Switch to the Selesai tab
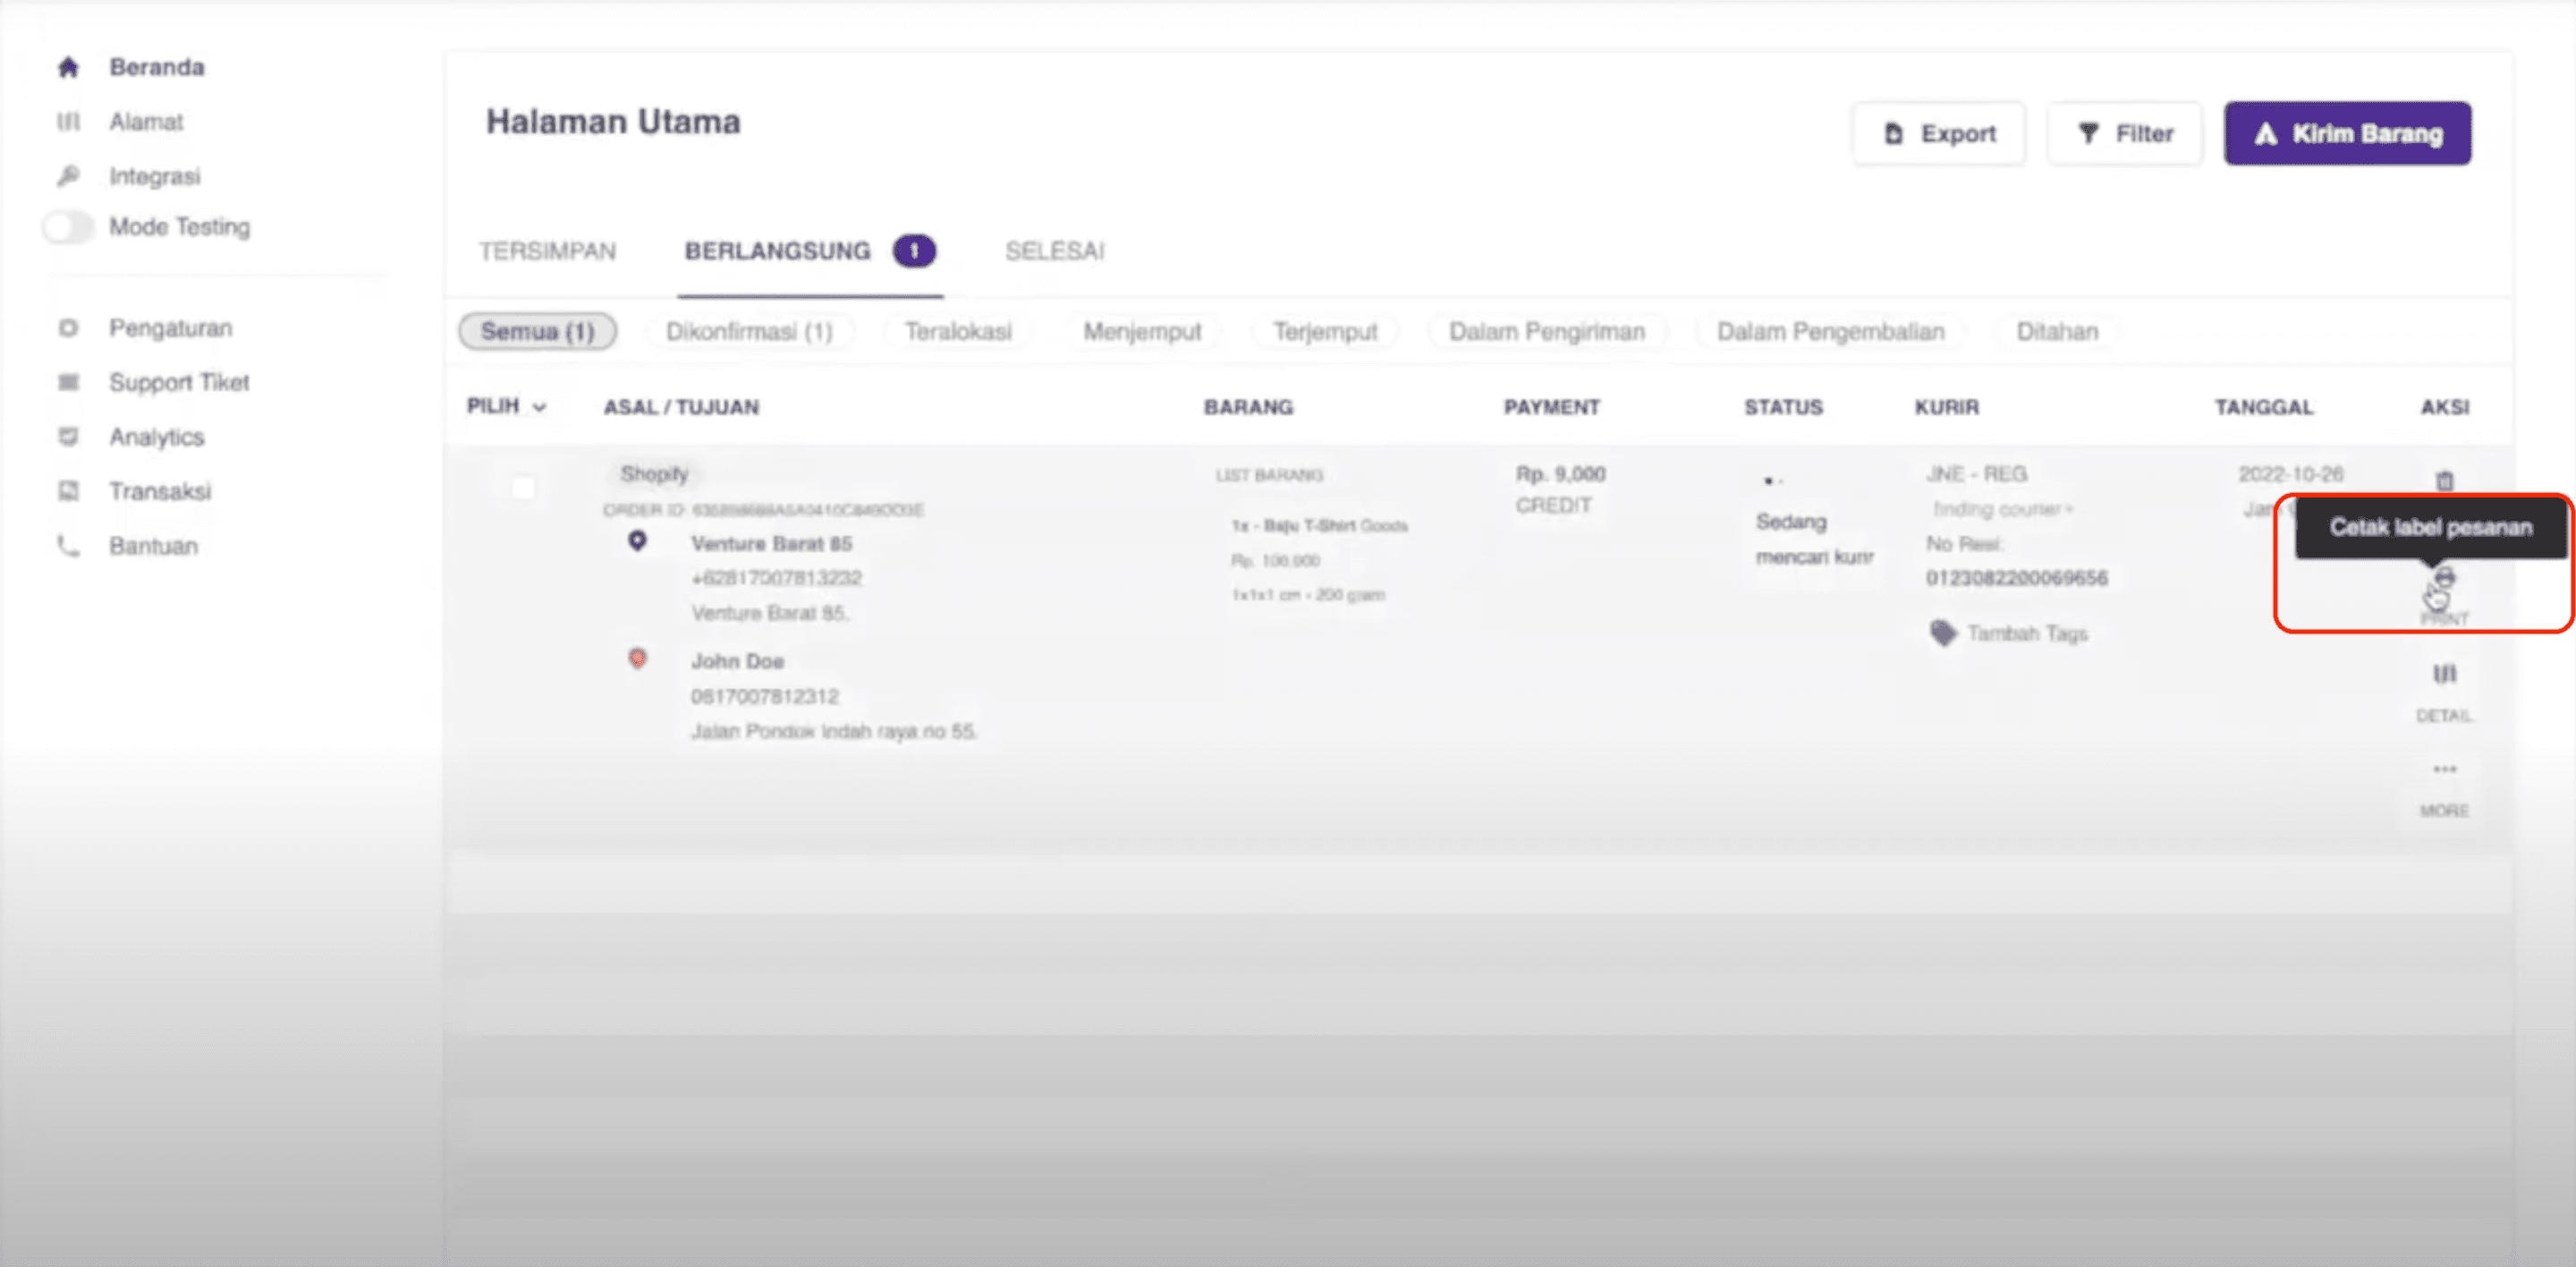Viewport: 2576px width, 1267px height. tap(1055, 251)
